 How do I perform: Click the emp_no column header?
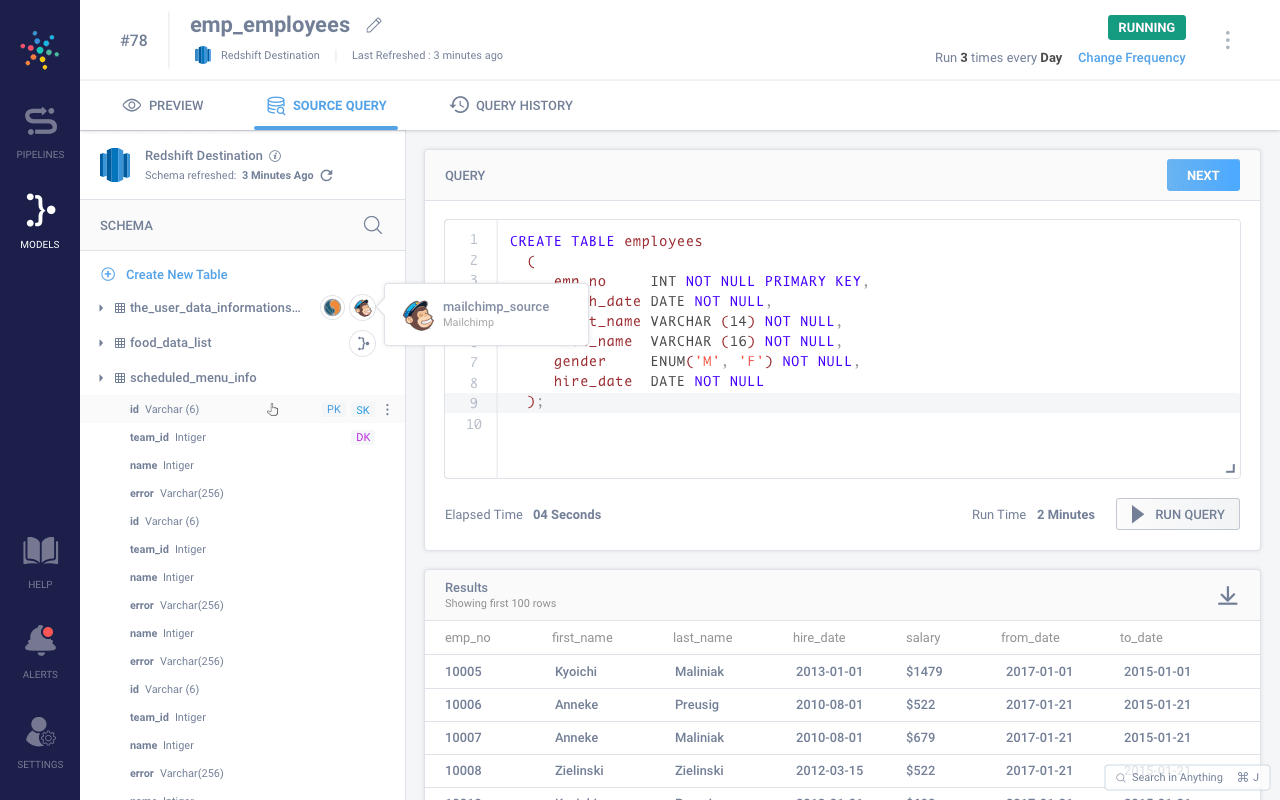[x=467, y=637]
